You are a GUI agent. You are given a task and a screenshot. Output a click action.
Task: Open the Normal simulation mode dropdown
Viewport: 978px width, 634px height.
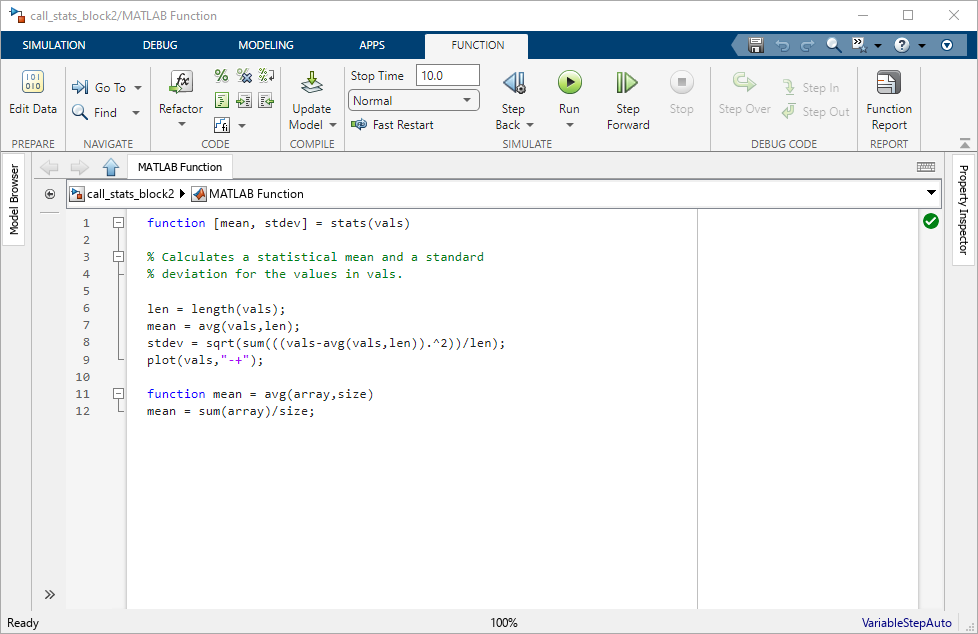coord(414,101)
